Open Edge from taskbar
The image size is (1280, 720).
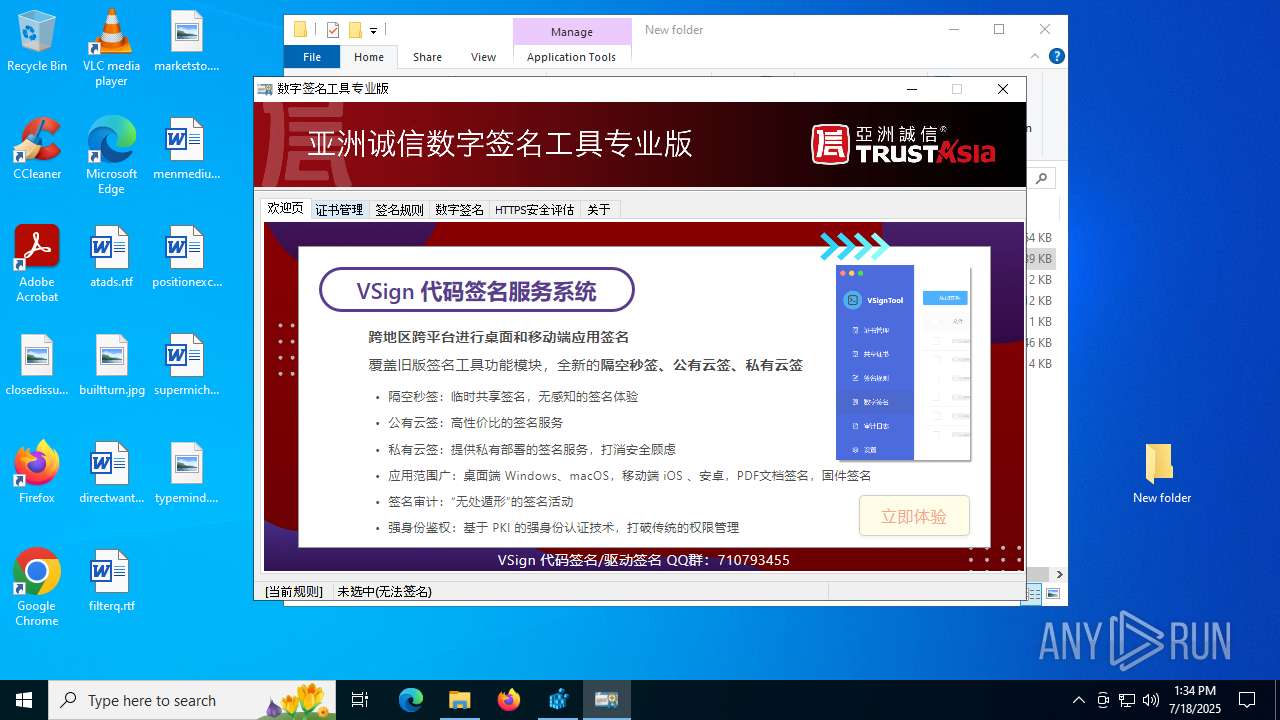pyautogui.click(x=411, y=700)
